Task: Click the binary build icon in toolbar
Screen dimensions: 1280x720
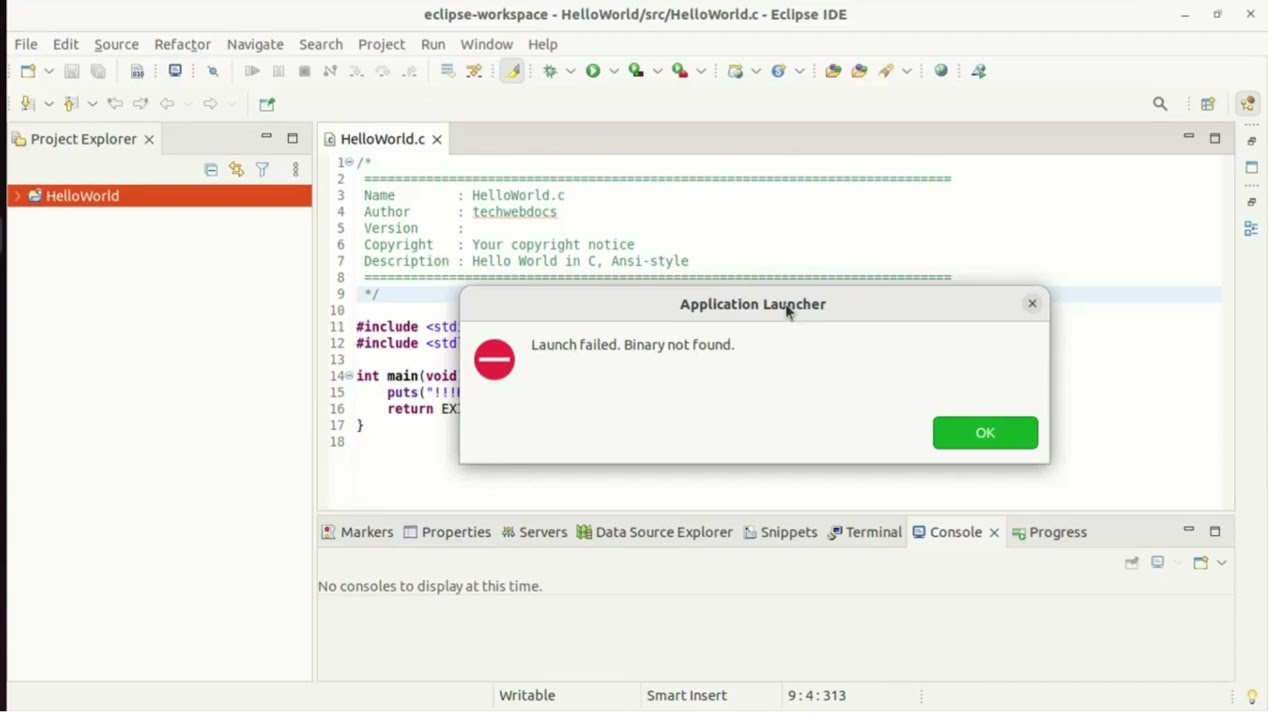Action: click(x=137, y=71)
